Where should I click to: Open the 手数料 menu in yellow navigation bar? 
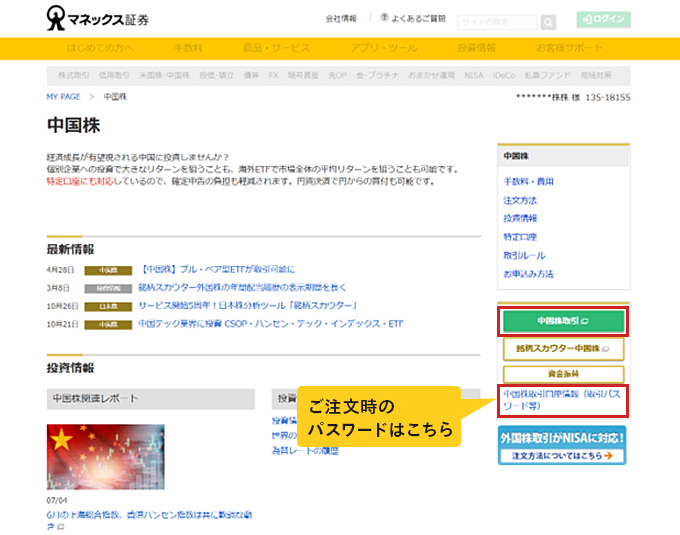tap(190, 48)
